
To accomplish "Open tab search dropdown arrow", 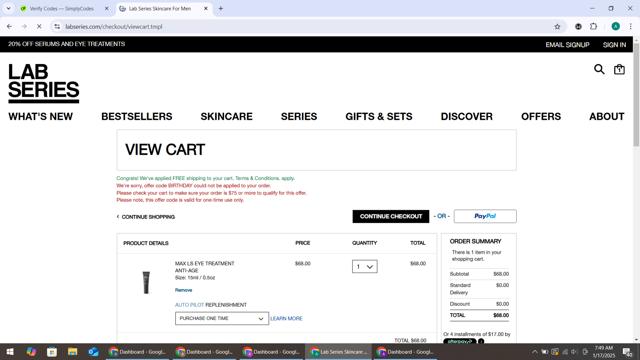I will click(9, 9).
